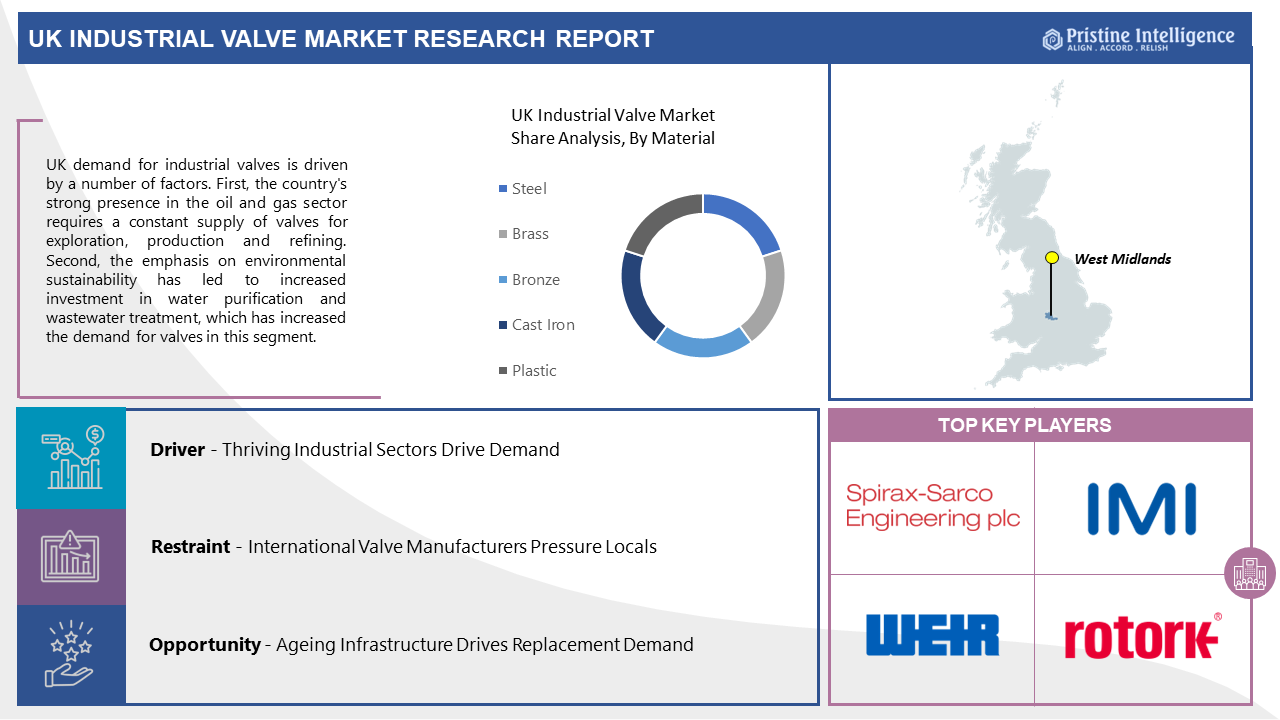
Task: Click the 'Plastic' legend label
Action: click(x=534, y=371)
